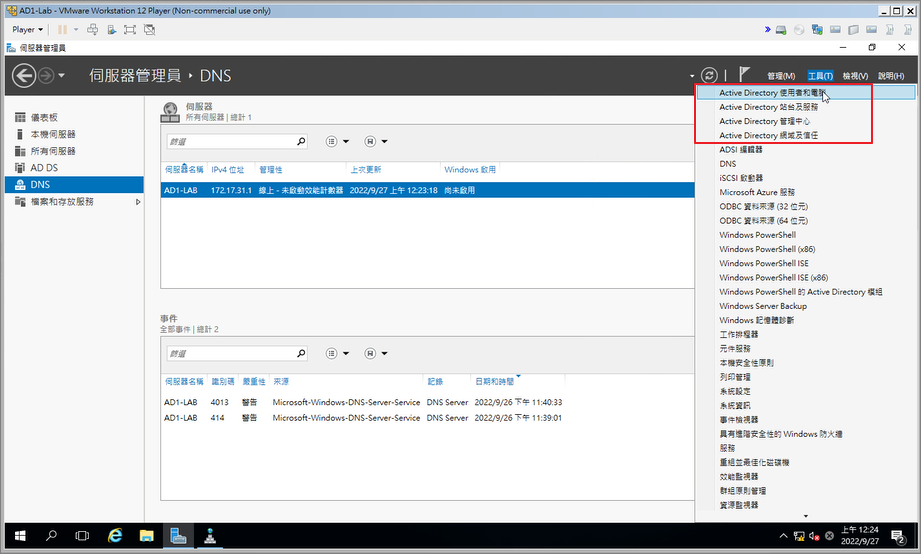The width and height of the screenshot is (921, 554).
Task: Open the servers list criteria options icon
Action: click(x=332, y=141)
